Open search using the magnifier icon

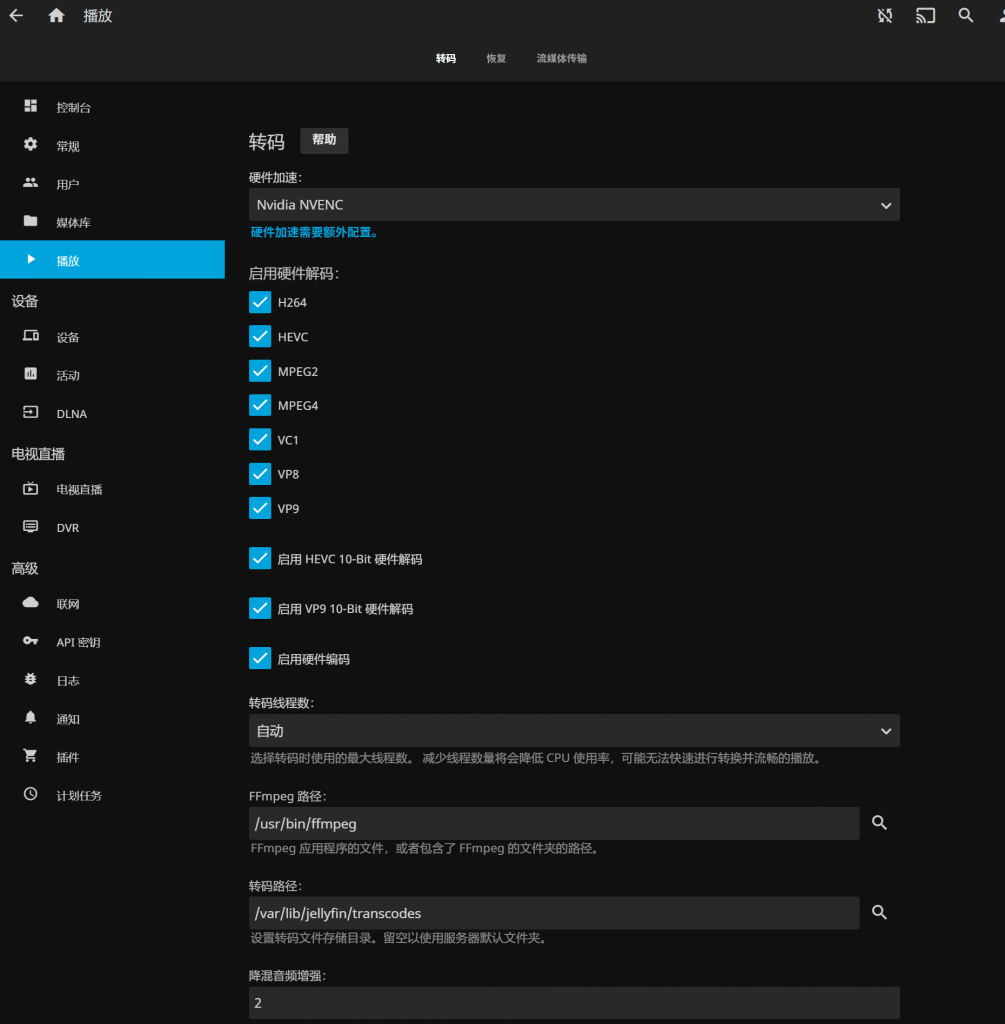965,15
